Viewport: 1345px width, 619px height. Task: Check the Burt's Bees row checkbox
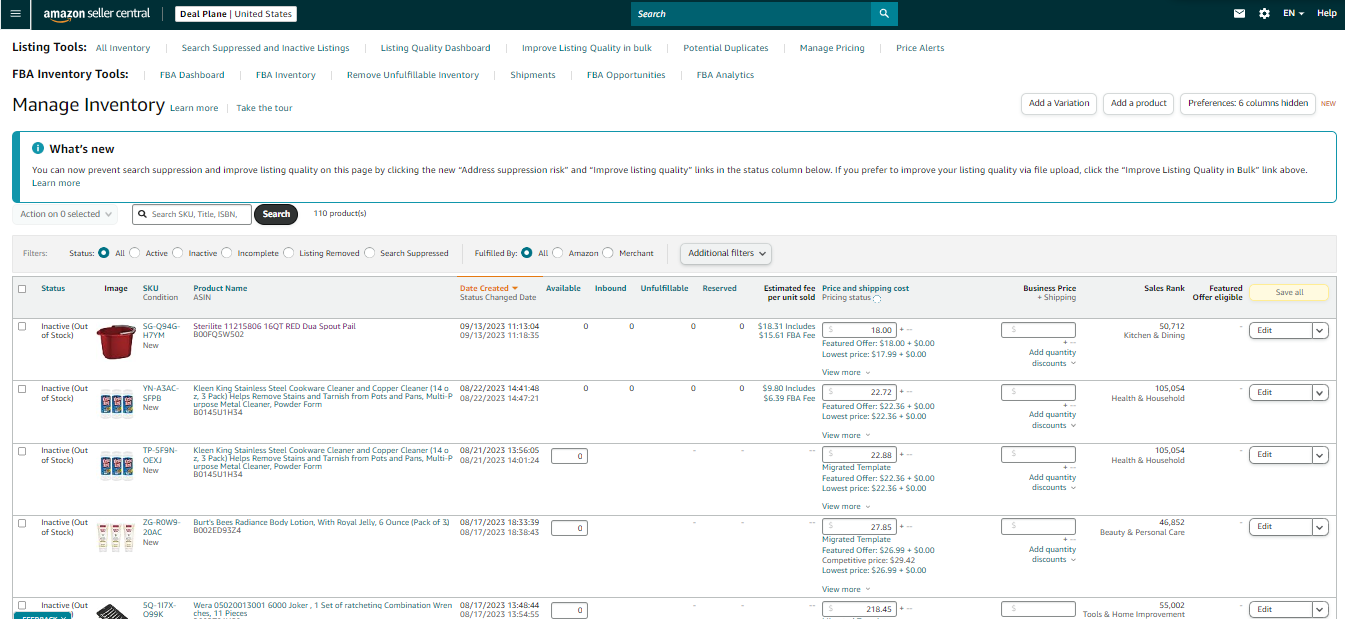coord(22,522)
